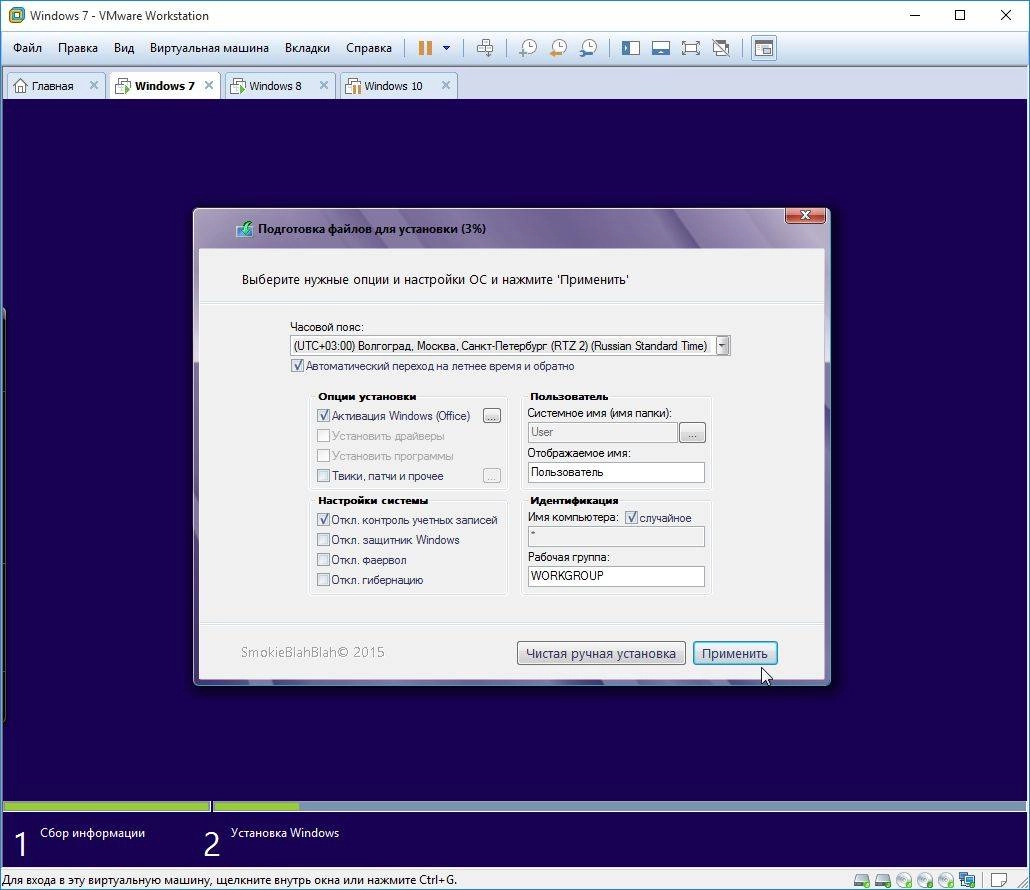Open the Вид menu

click(x=123, y=48)
